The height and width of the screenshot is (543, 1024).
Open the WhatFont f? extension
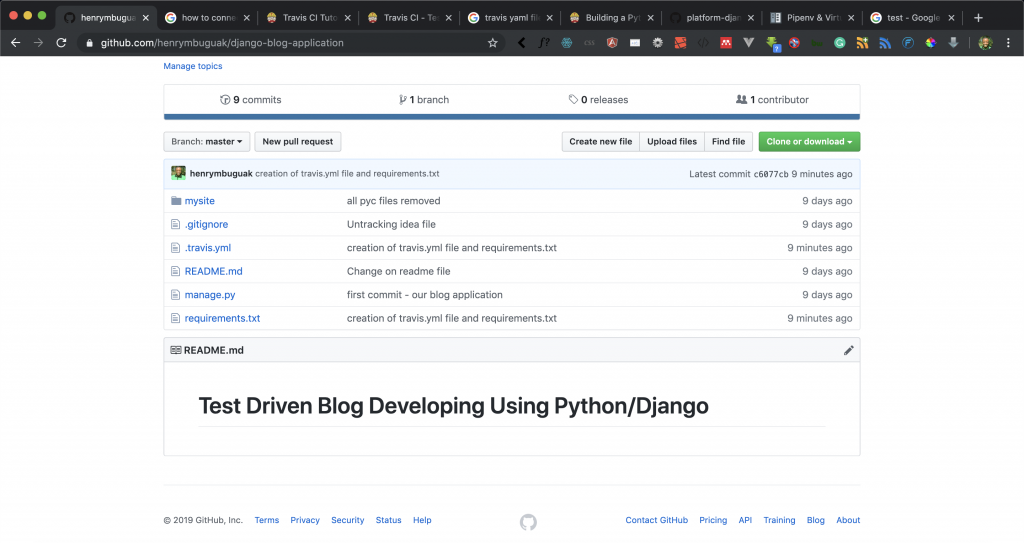pyautogui.click(x=543, y=42)
